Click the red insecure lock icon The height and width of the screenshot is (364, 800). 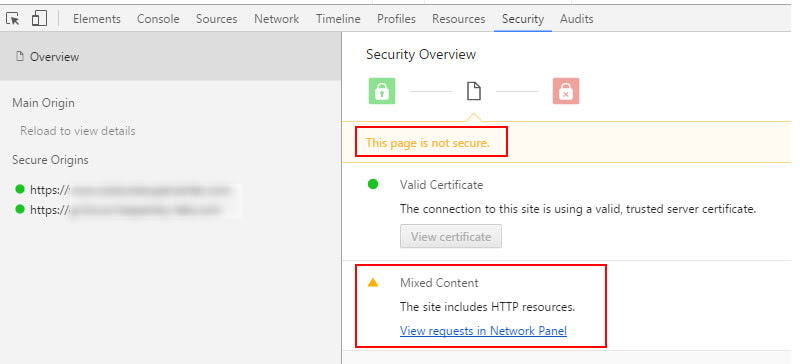tap(565, 91)
